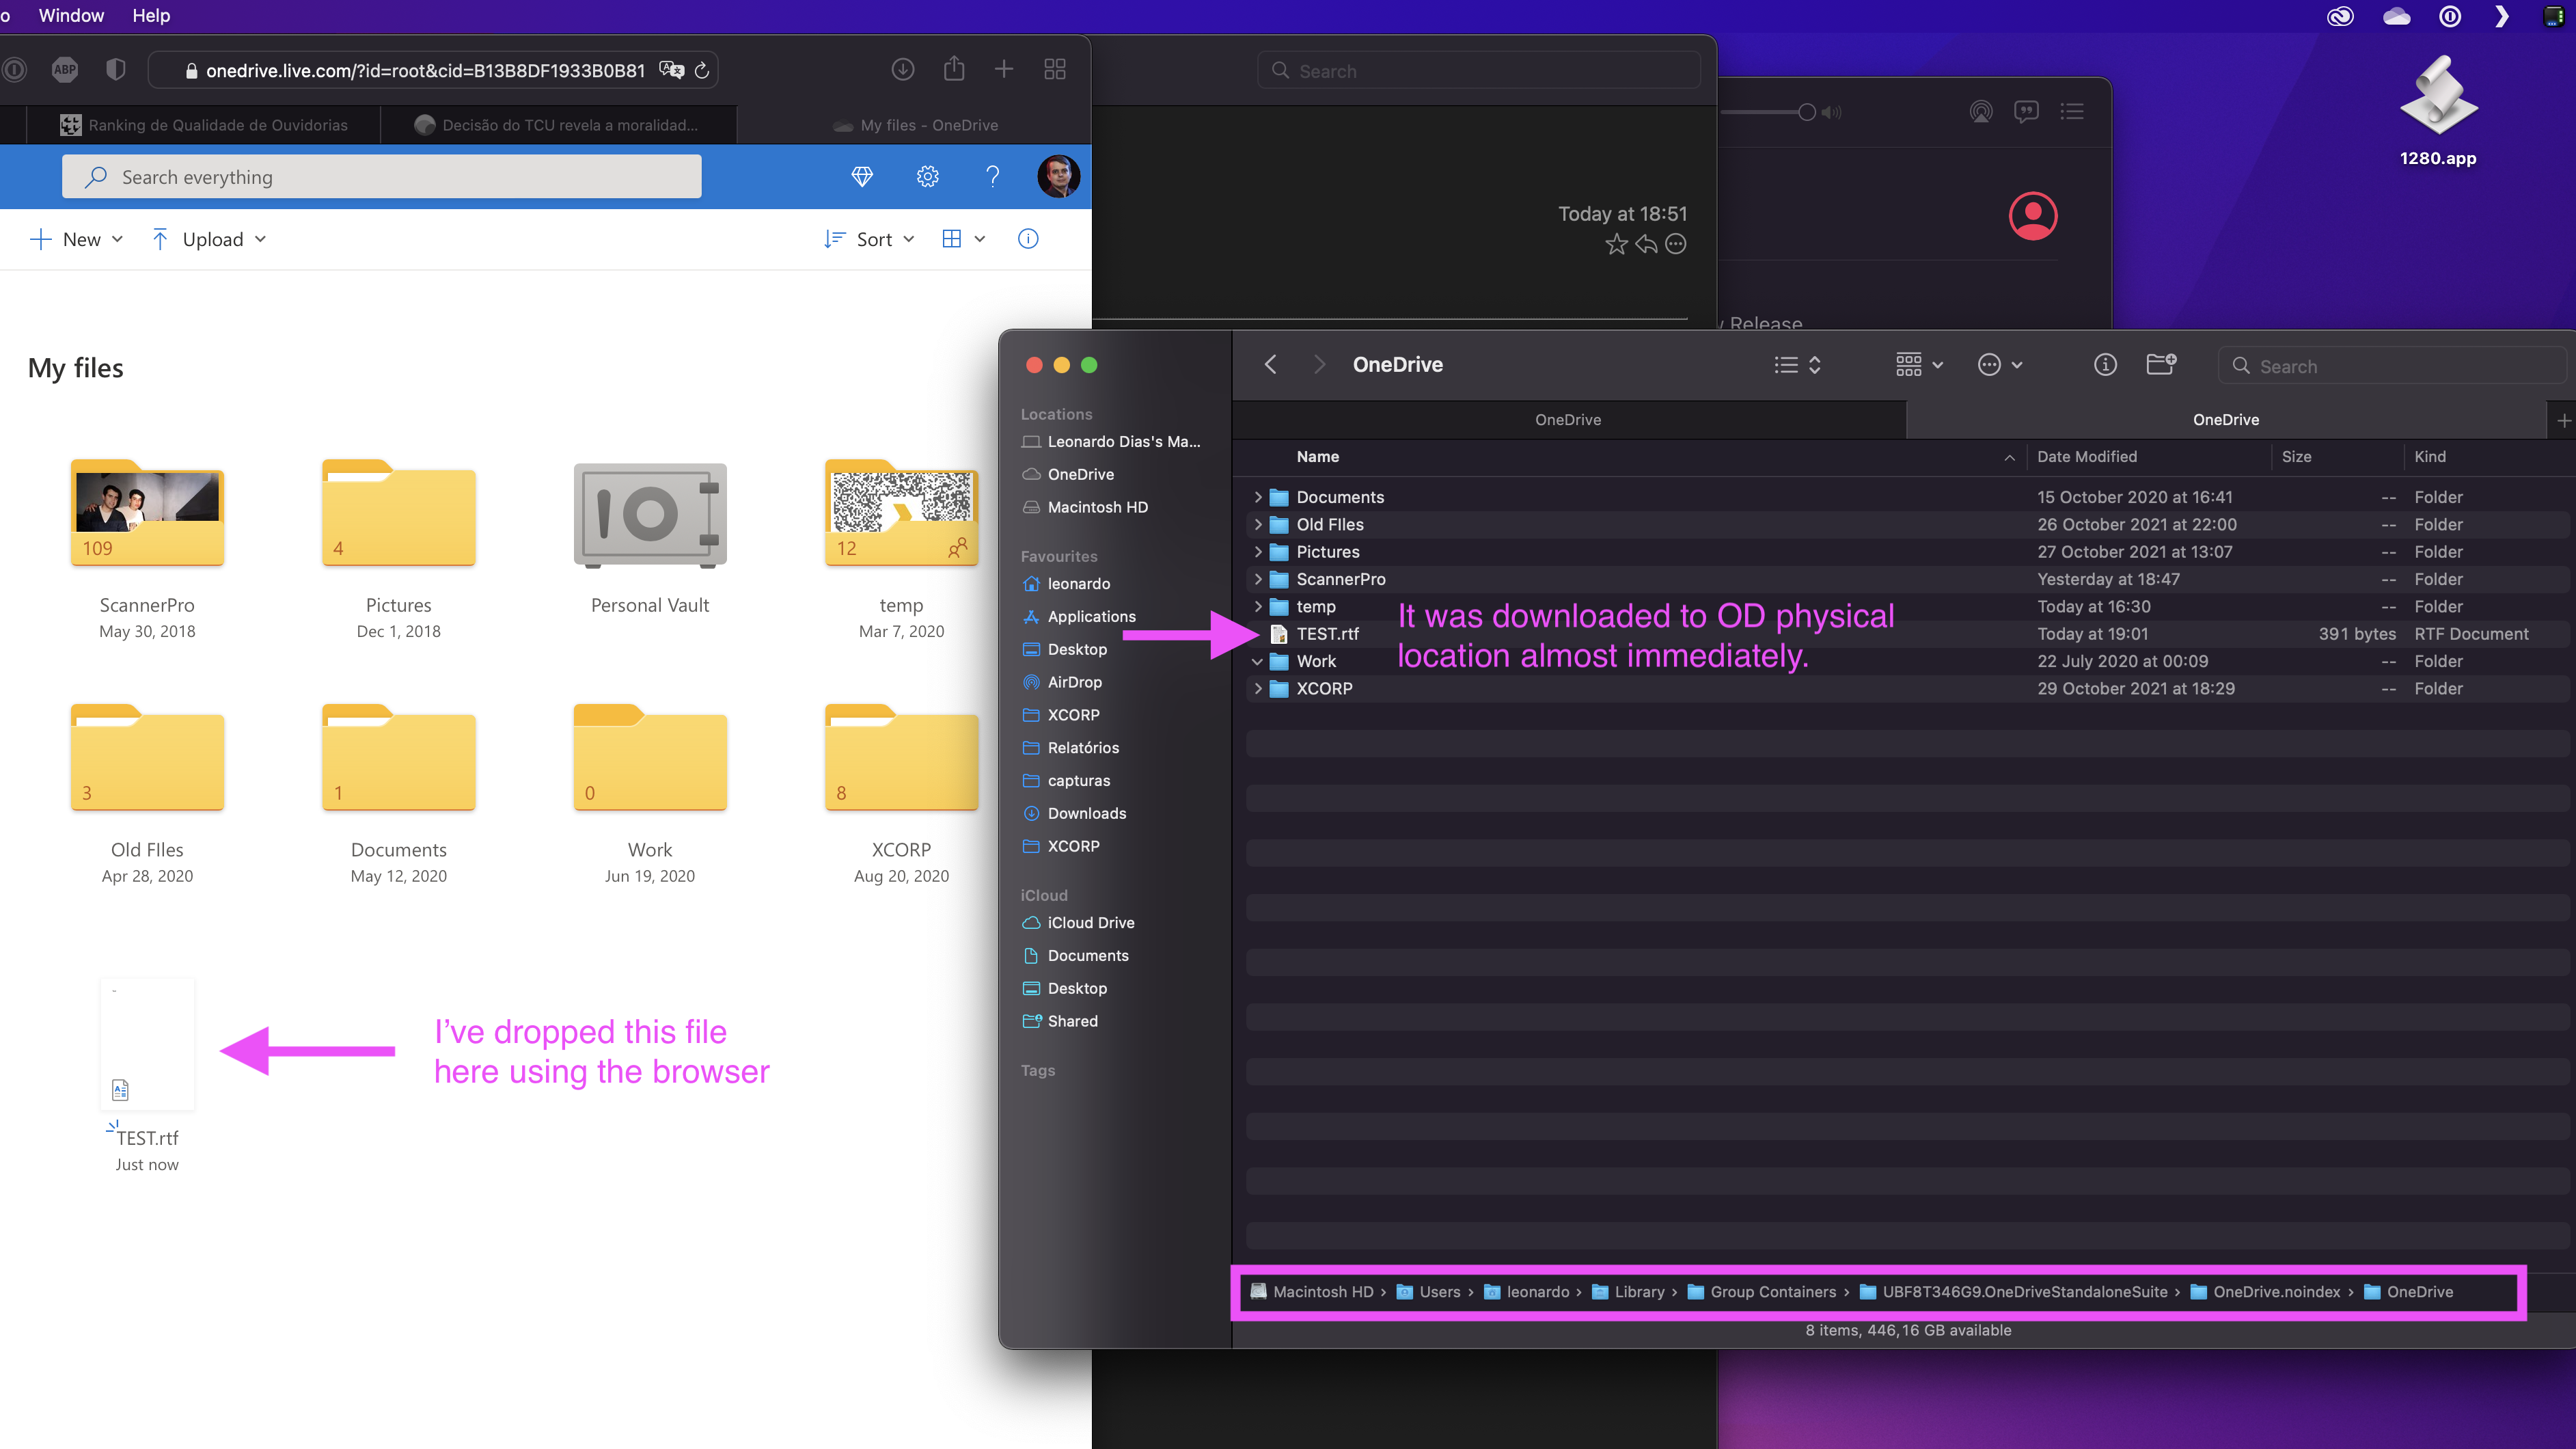The image size is (2576, 1449).
Task: Select Downloads in Finder sidebar
Action: (x=1086, y=813)
